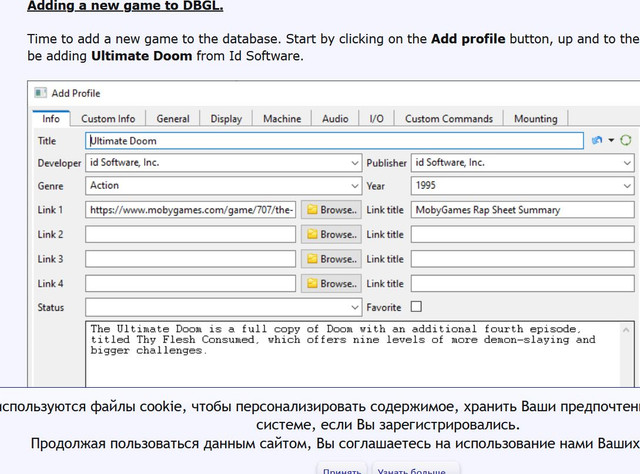The width and height of the screenshot is (640, 474).
Task: Click the heading Adding a new game to DBGL
Action: click(x=125, y=6)
